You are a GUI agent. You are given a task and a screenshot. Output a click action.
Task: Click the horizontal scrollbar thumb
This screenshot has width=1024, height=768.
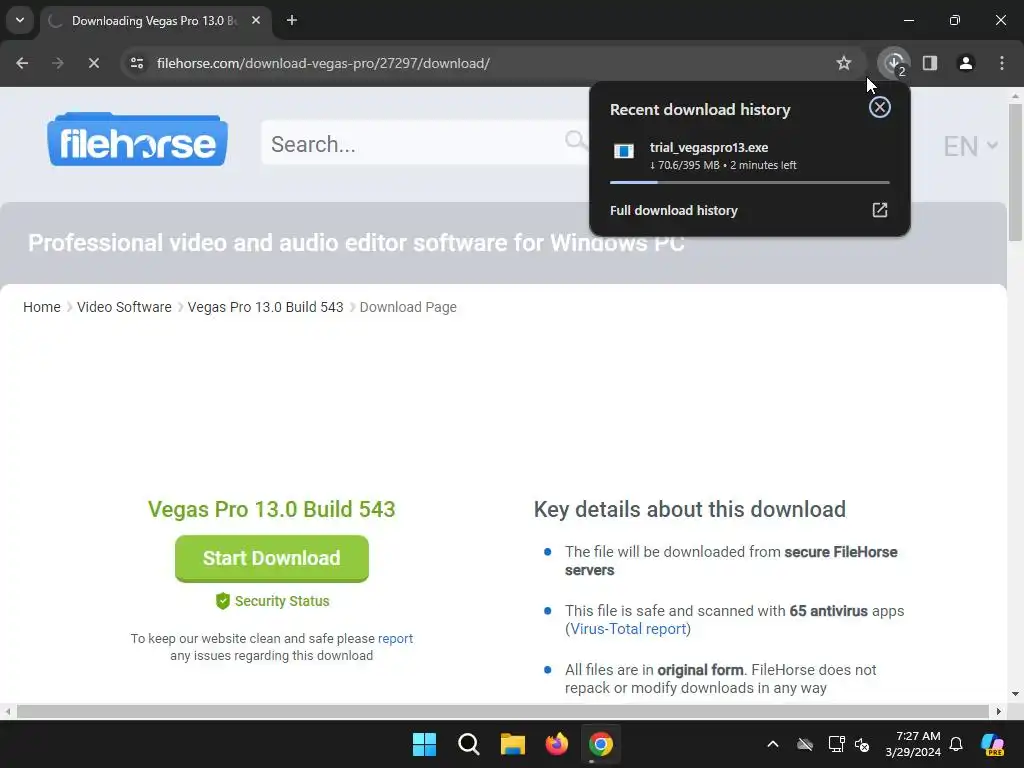(x=503, y=711)
